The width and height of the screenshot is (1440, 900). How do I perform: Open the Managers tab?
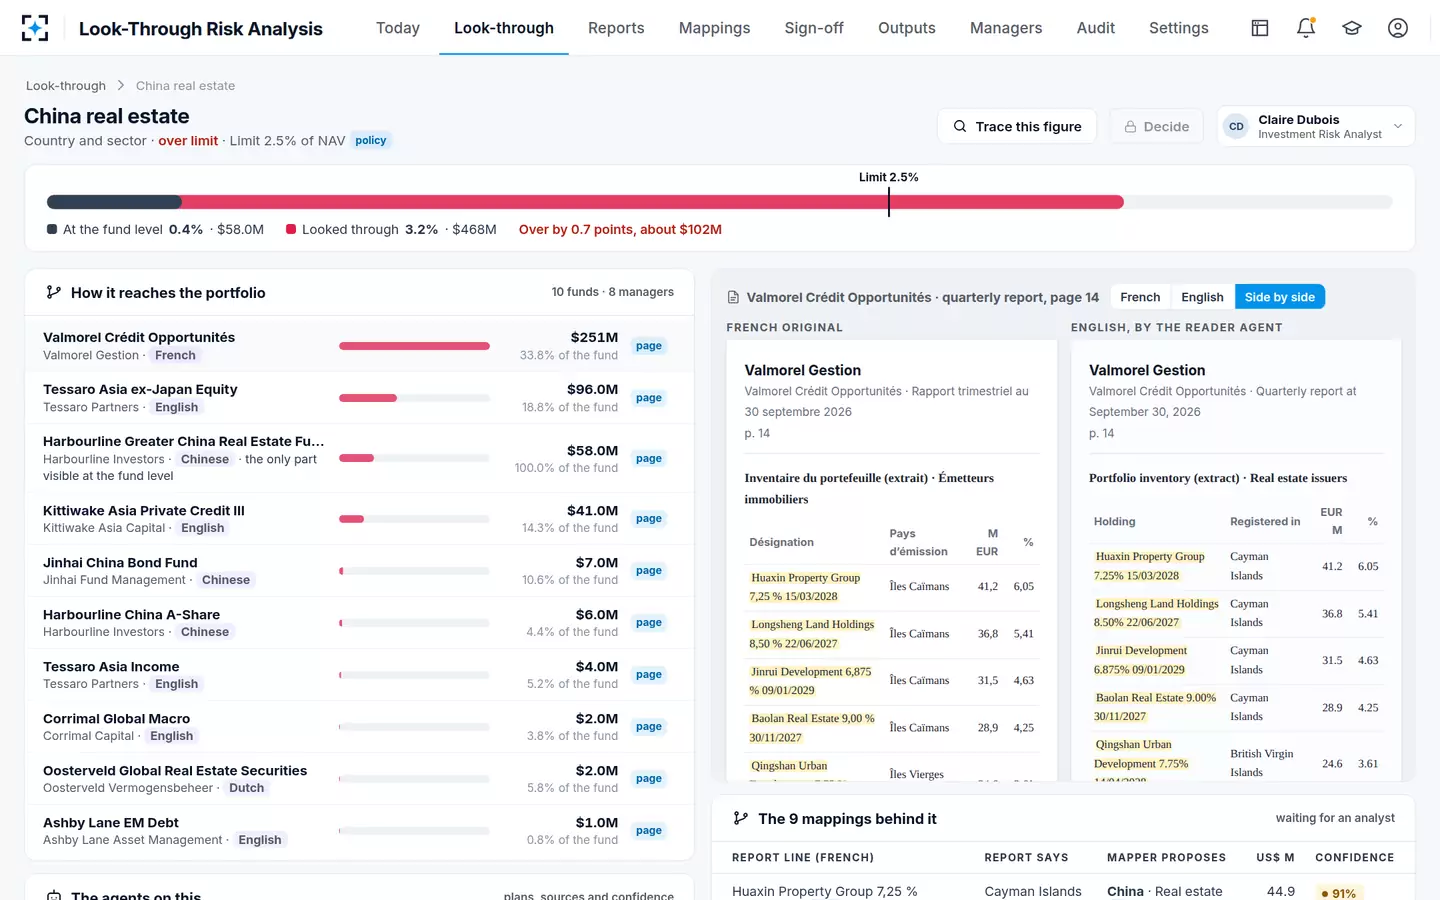(1006, 28)
